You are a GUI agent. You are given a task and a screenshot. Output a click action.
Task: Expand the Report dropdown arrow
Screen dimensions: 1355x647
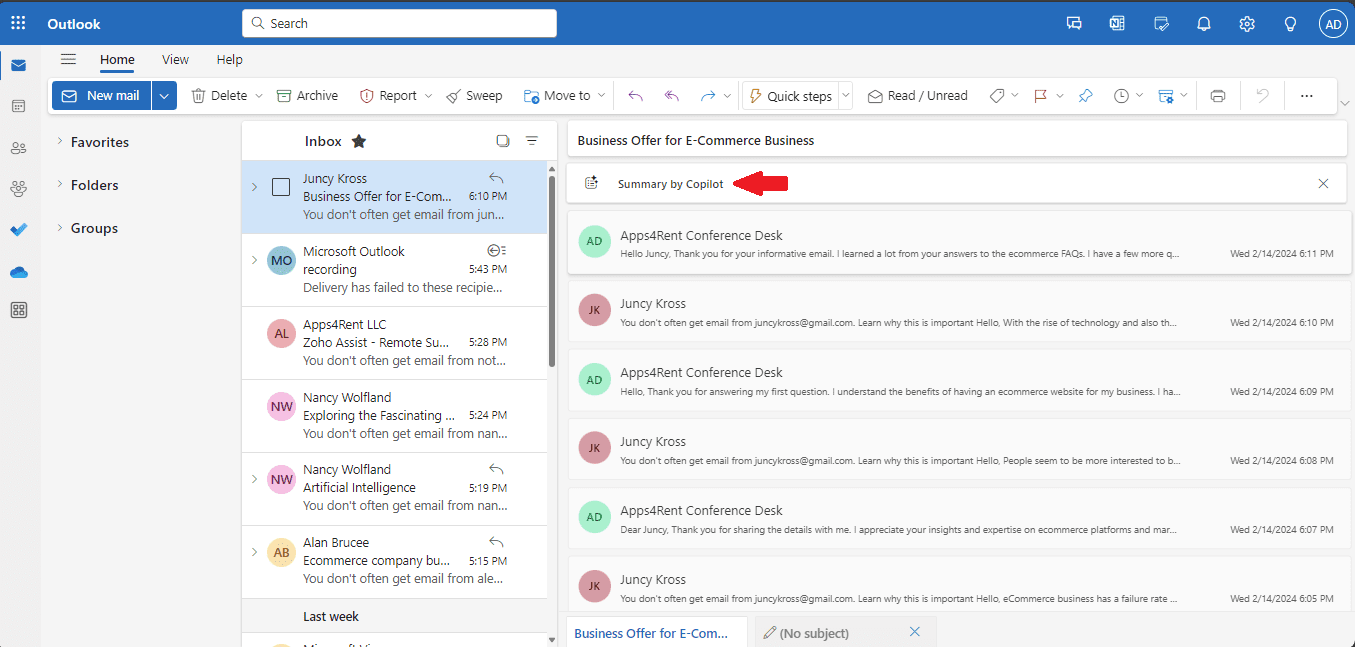(x=429, y=96)
